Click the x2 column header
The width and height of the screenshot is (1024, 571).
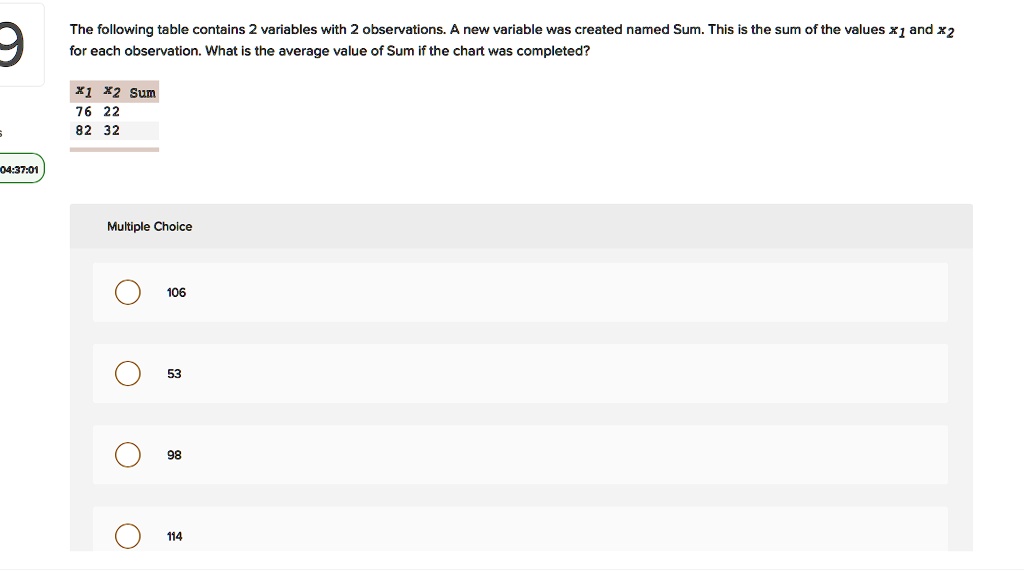click(x=111, y=92)
